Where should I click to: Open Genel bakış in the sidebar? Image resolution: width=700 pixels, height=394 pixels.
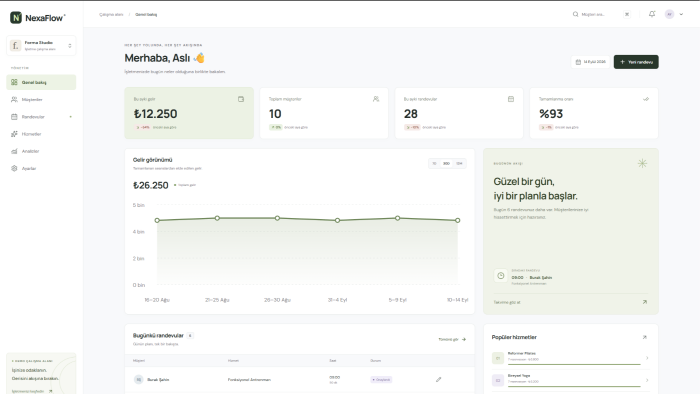tap(41, 82)
